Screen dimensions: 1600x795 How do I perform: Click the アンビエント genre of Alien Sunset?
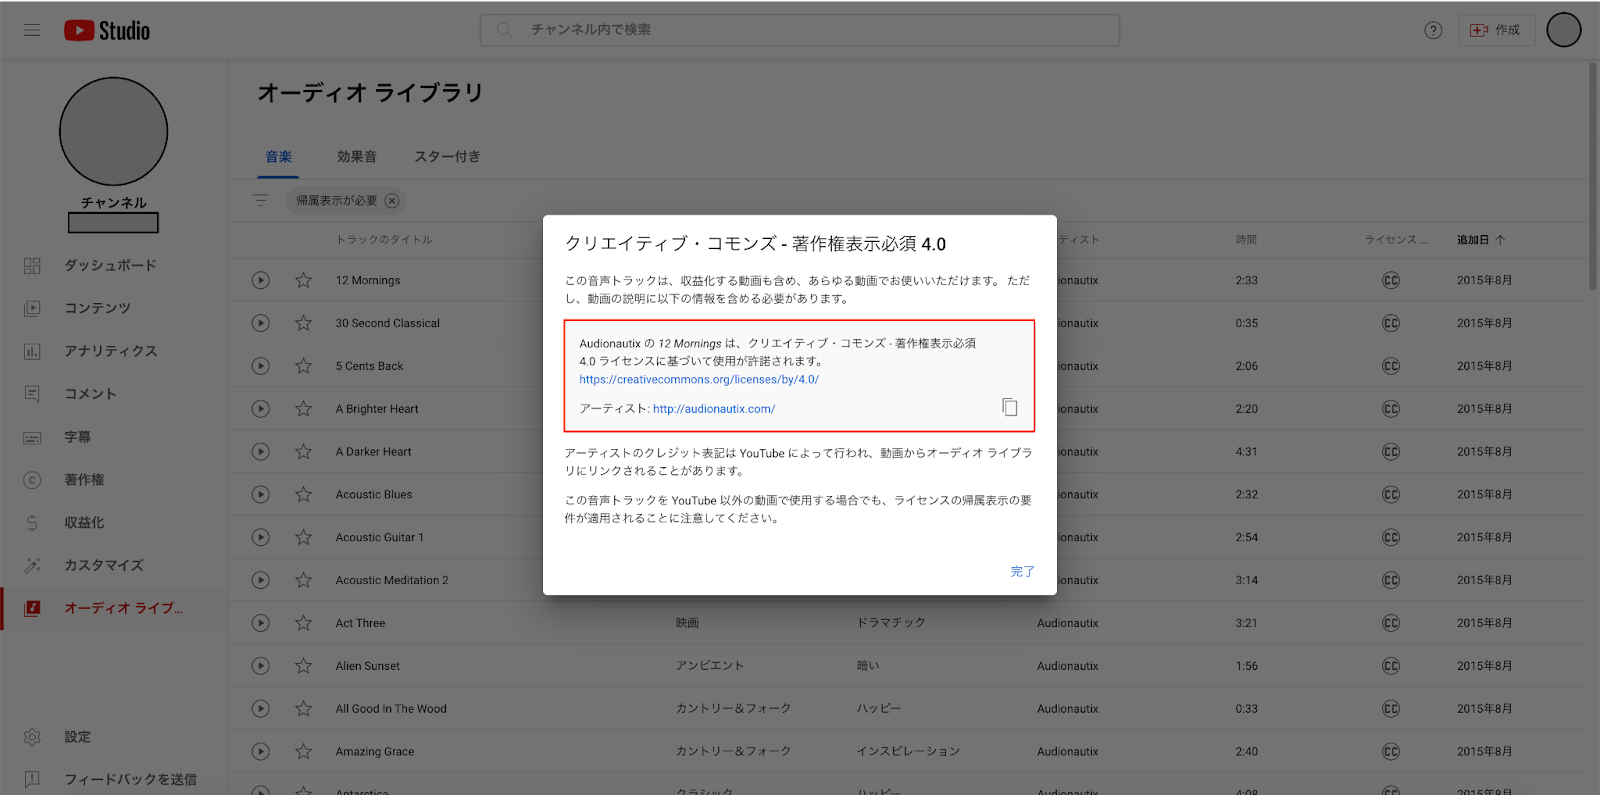click(709, 666)
